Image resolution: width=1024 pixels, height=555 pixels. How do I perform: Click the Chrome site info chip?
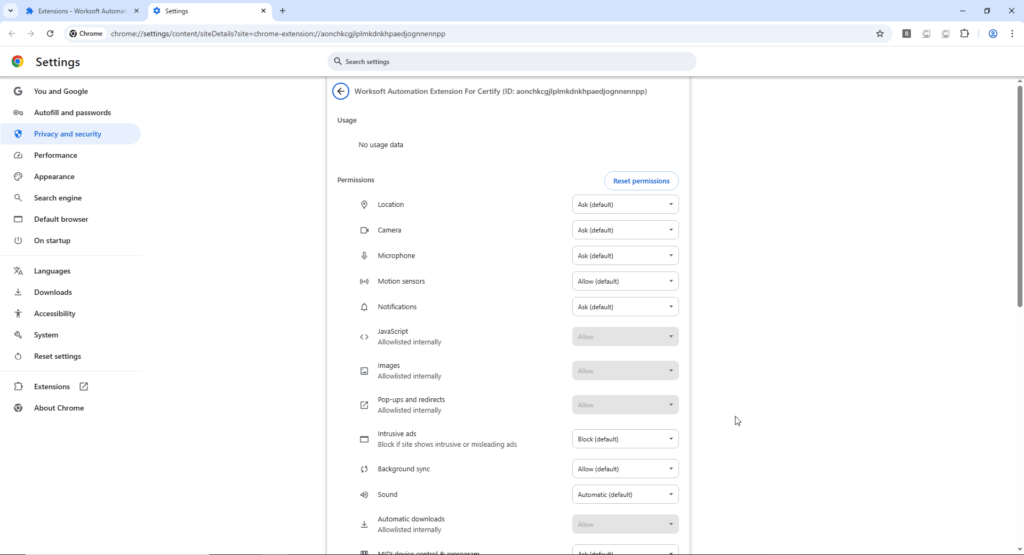(86, 33)
